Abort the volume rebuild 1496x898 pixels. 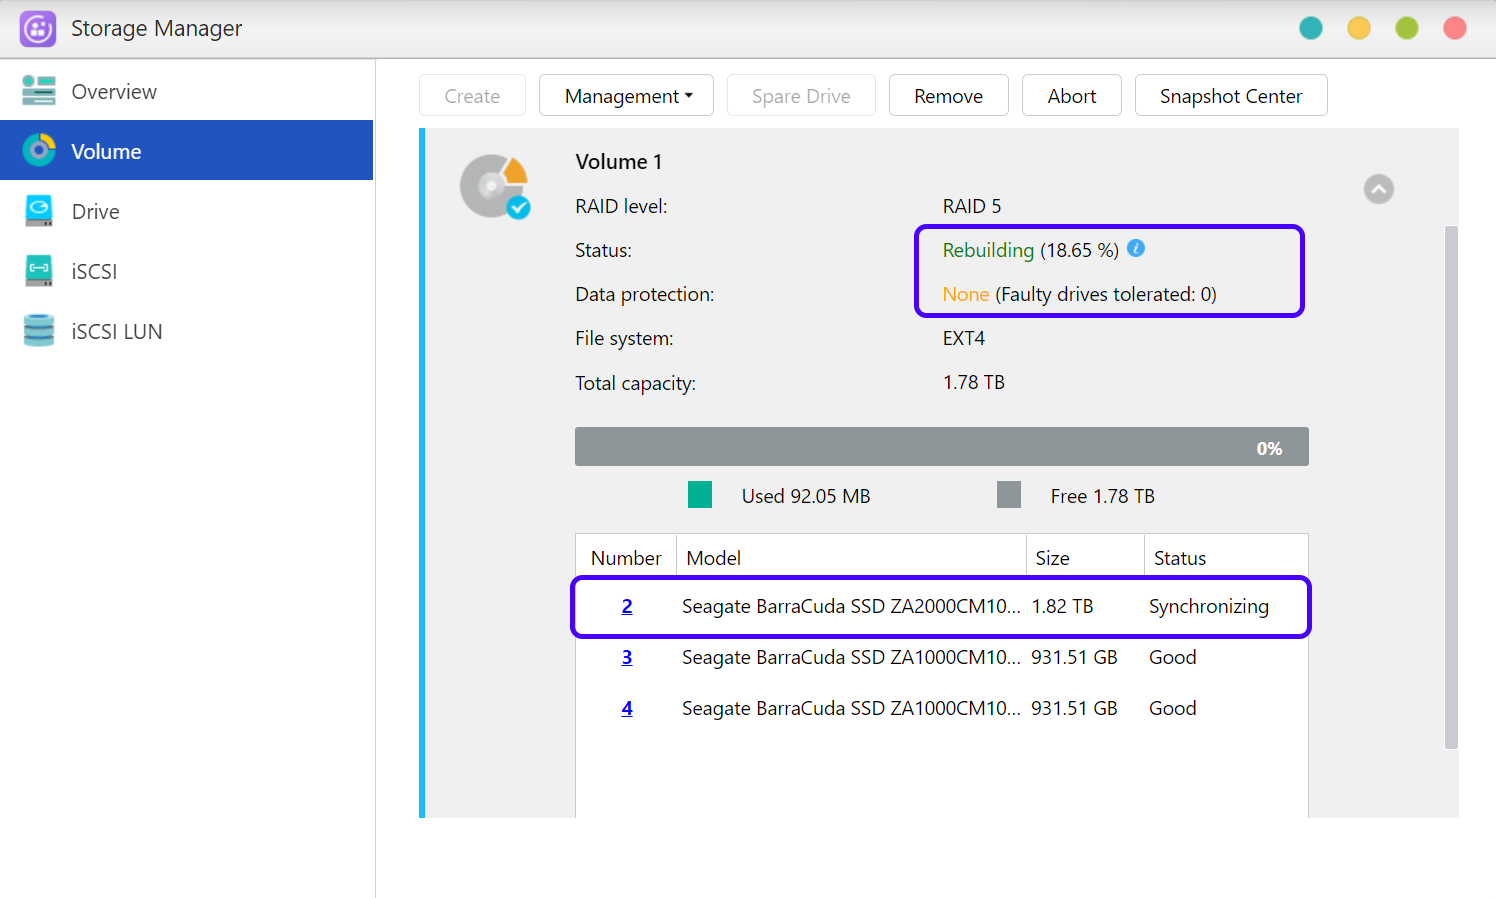tap(1071, 96)
